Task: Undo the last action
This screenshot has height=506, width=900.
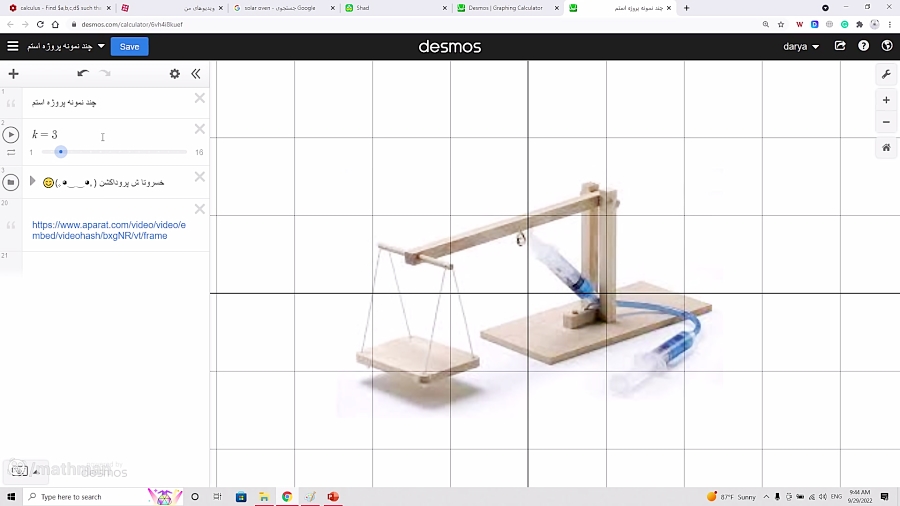Action: [83, 73]
